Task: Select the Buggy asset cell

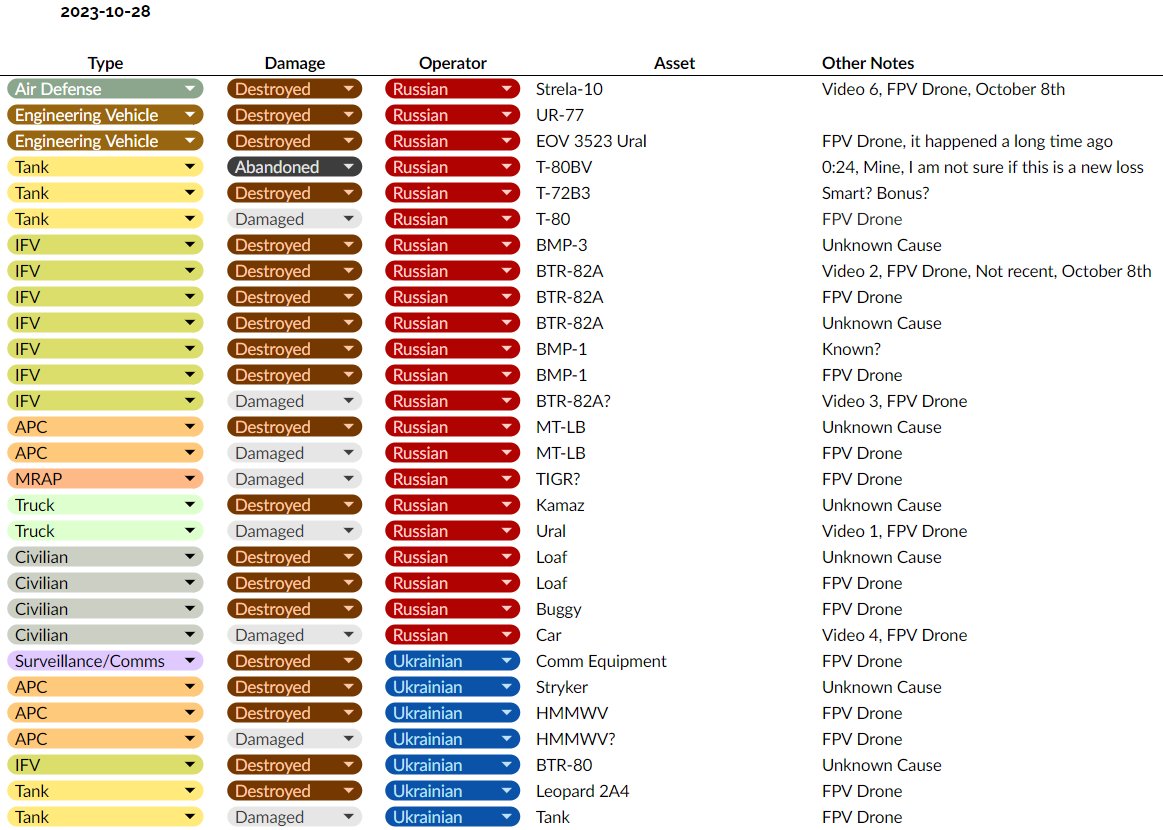Action: click(559, 609)
